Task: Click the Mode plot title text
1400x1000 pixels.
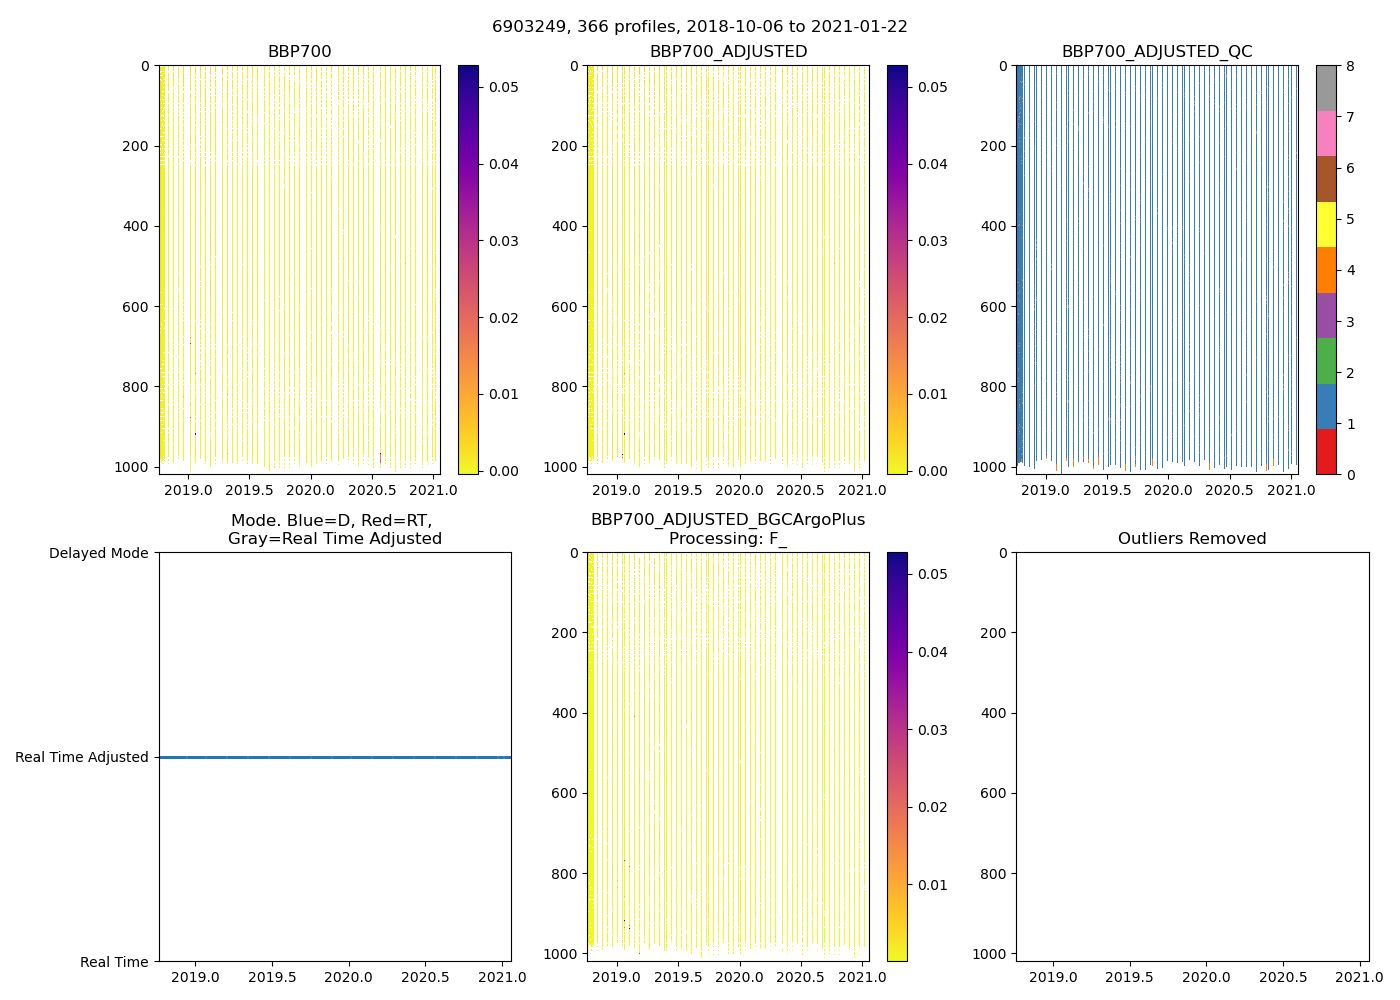Action: pyautogui.click(x=334, y=530)
